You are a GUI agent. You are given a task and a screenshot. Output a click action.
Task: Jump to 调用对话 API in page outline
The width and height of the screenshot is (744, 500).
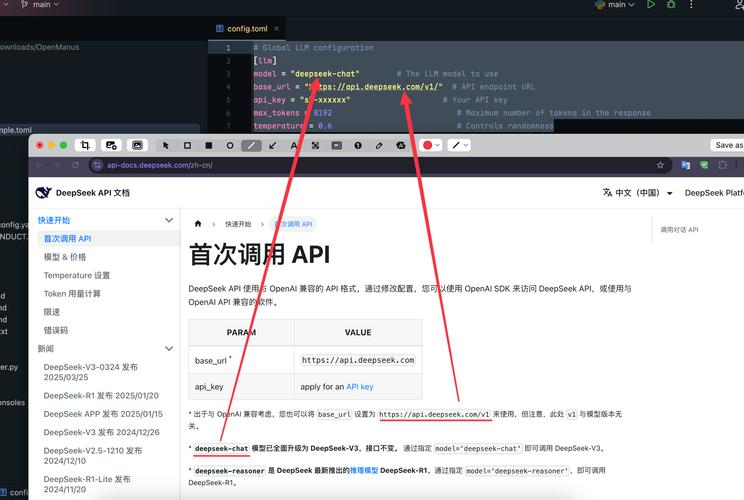pyautogui.click(x=679, y=230)
